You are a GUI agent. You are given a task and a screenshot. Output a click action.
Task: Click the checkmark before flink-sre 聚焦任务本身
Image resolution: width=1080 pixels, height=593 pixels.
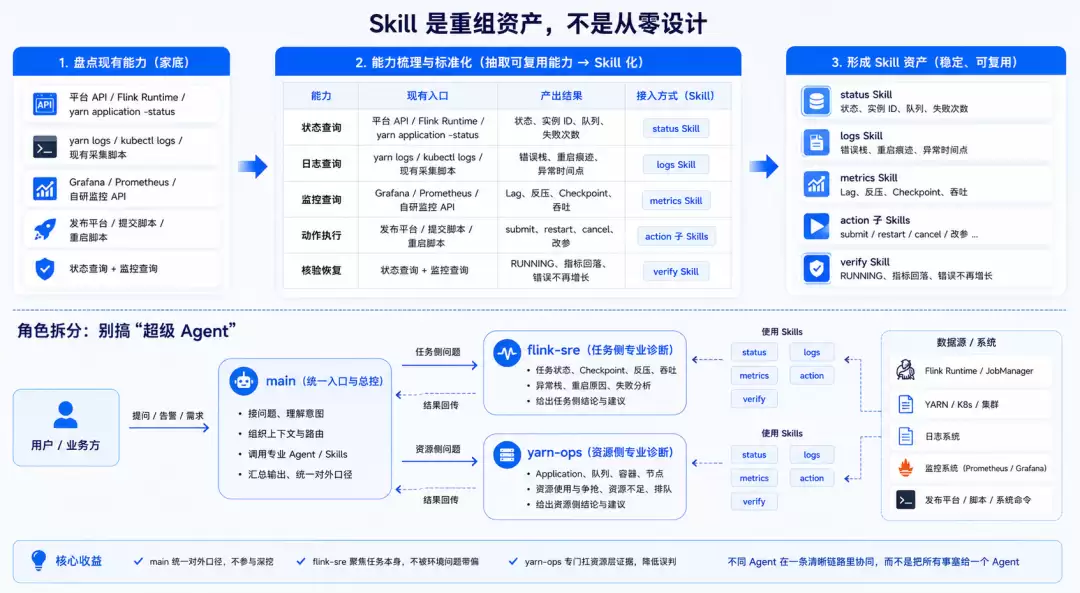(301, 561)
